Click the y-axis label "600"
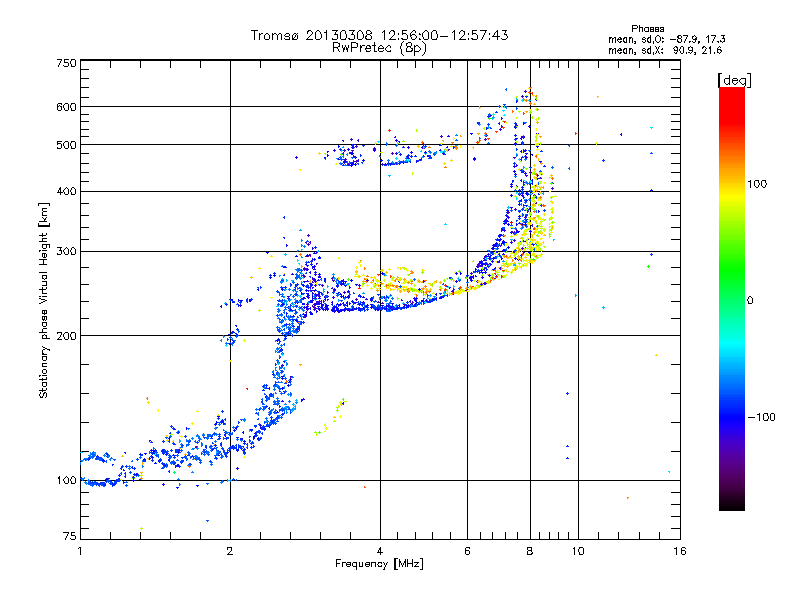Screen dimensions: 800x600 tap(66, 107)
